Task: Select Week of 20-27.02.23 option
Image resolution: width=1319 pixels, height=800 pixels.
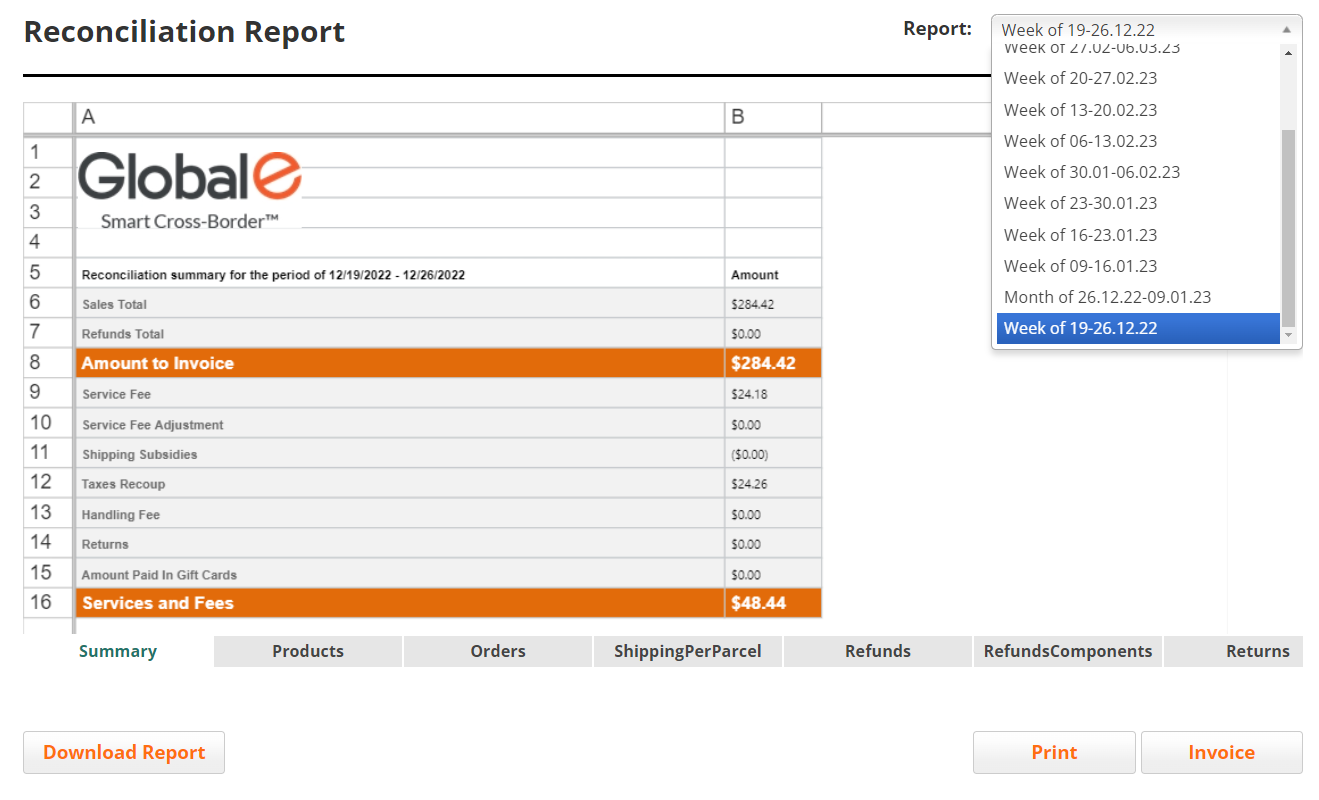Action: (x=1138, y=78)
